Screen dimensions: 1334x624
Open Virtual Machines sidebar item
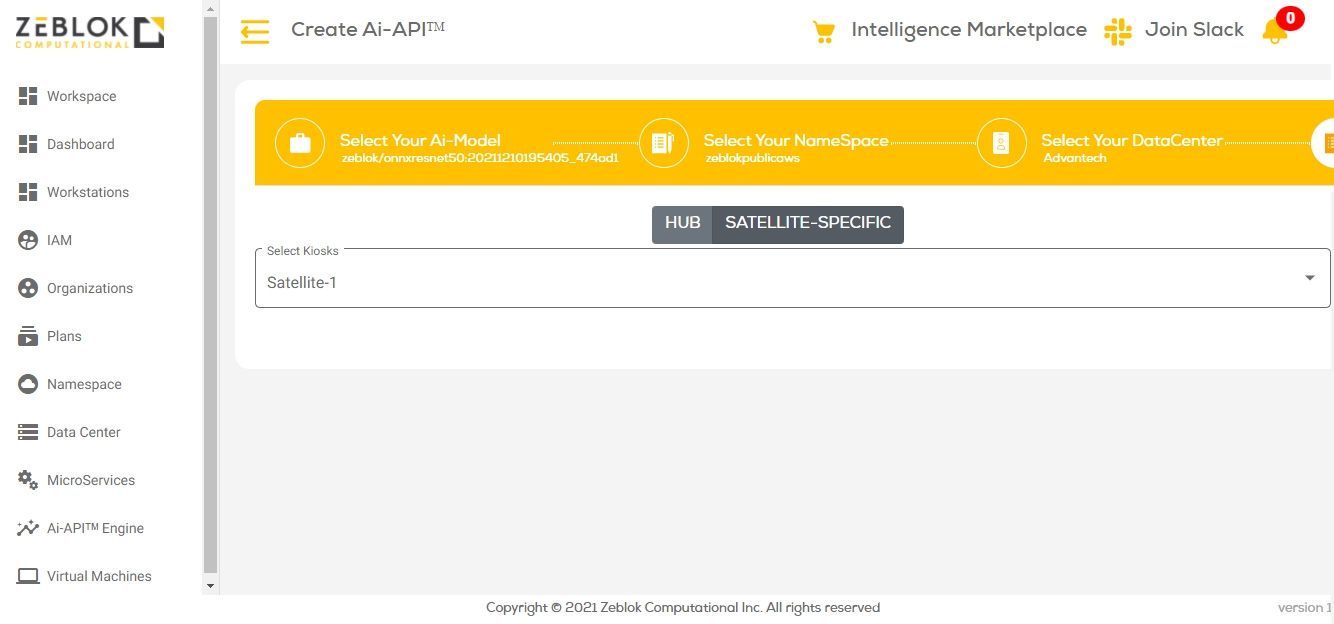[x=99, y=576]
